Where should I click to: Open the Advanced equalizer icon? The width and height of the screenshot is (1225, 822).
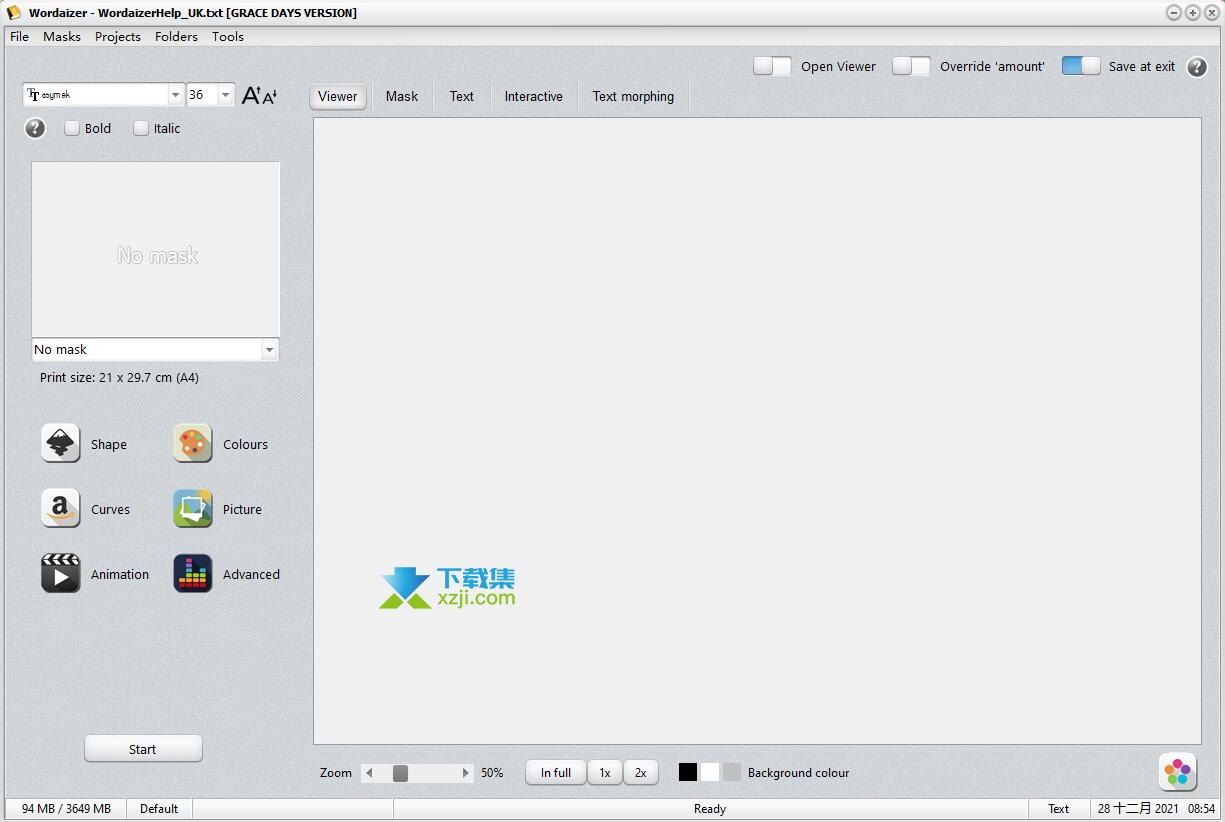pyautogui.click(x=193, y=573)
